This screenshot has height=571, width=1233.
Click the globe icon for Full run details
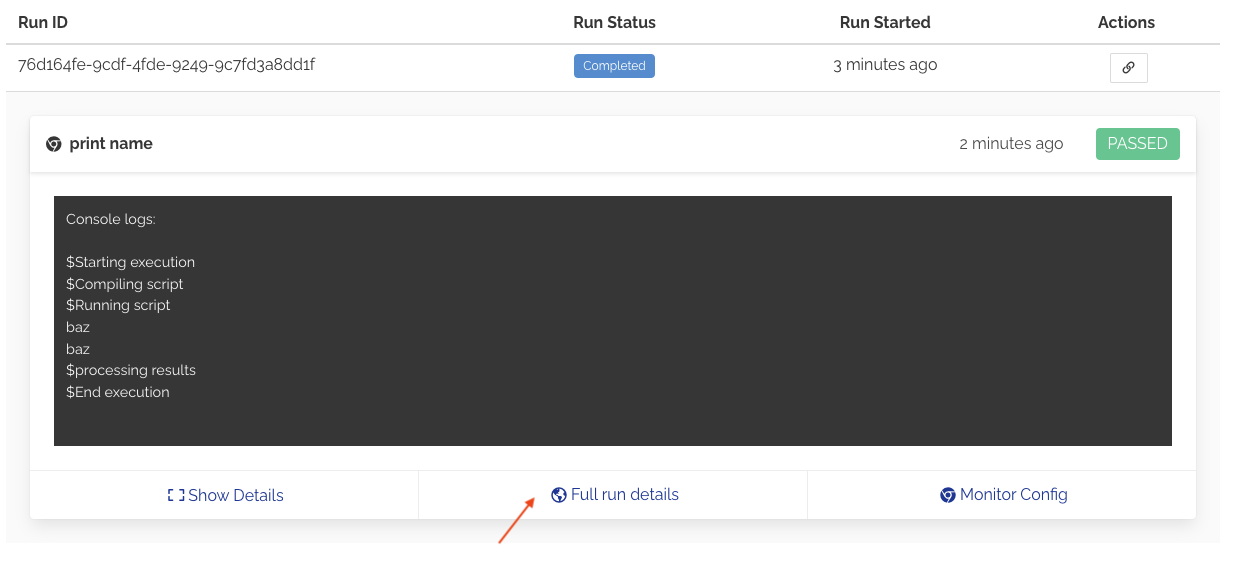click(x=559, y=495)
